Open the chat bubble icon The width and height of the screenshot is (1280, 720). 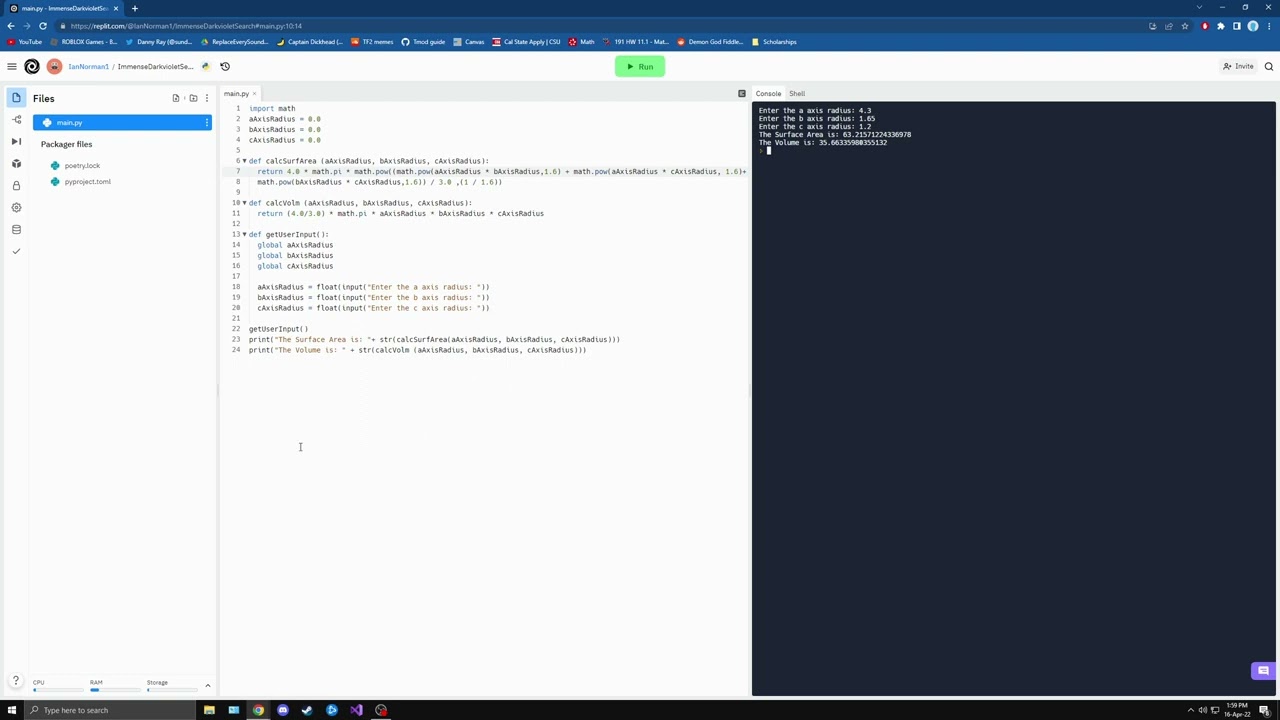1263,671
